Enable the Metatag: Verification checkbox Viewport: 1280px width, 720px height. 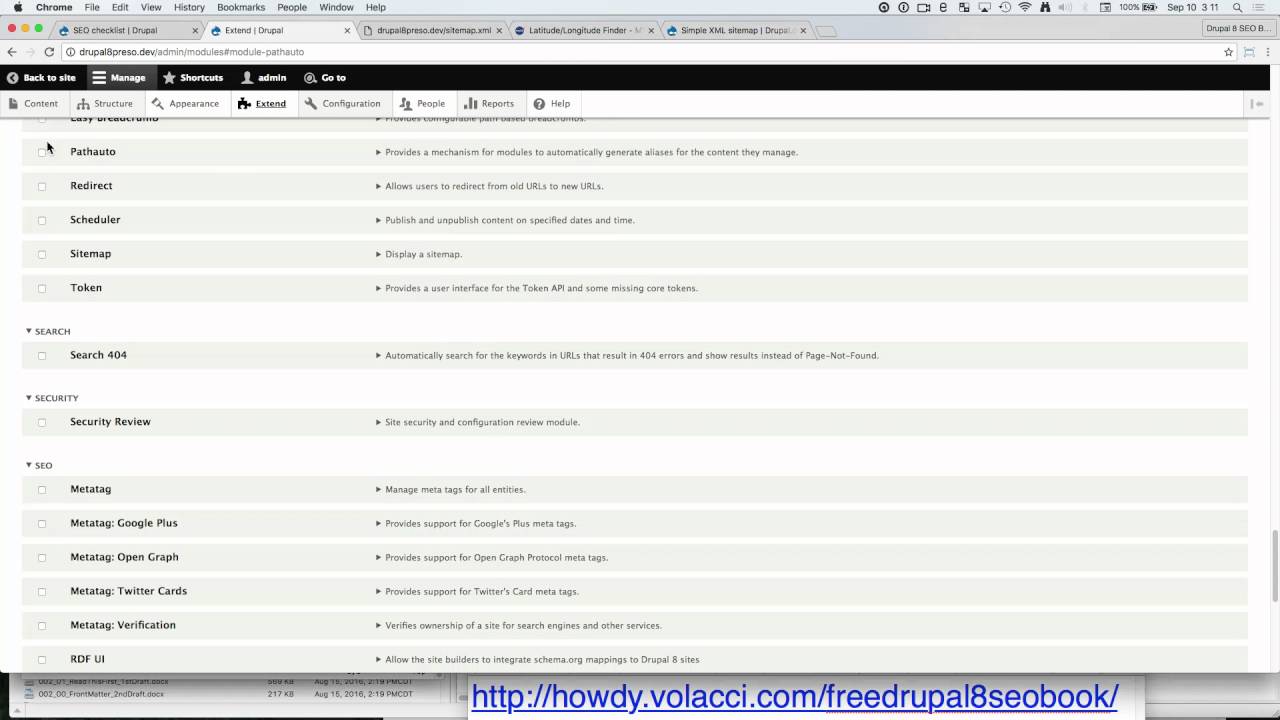42,625
